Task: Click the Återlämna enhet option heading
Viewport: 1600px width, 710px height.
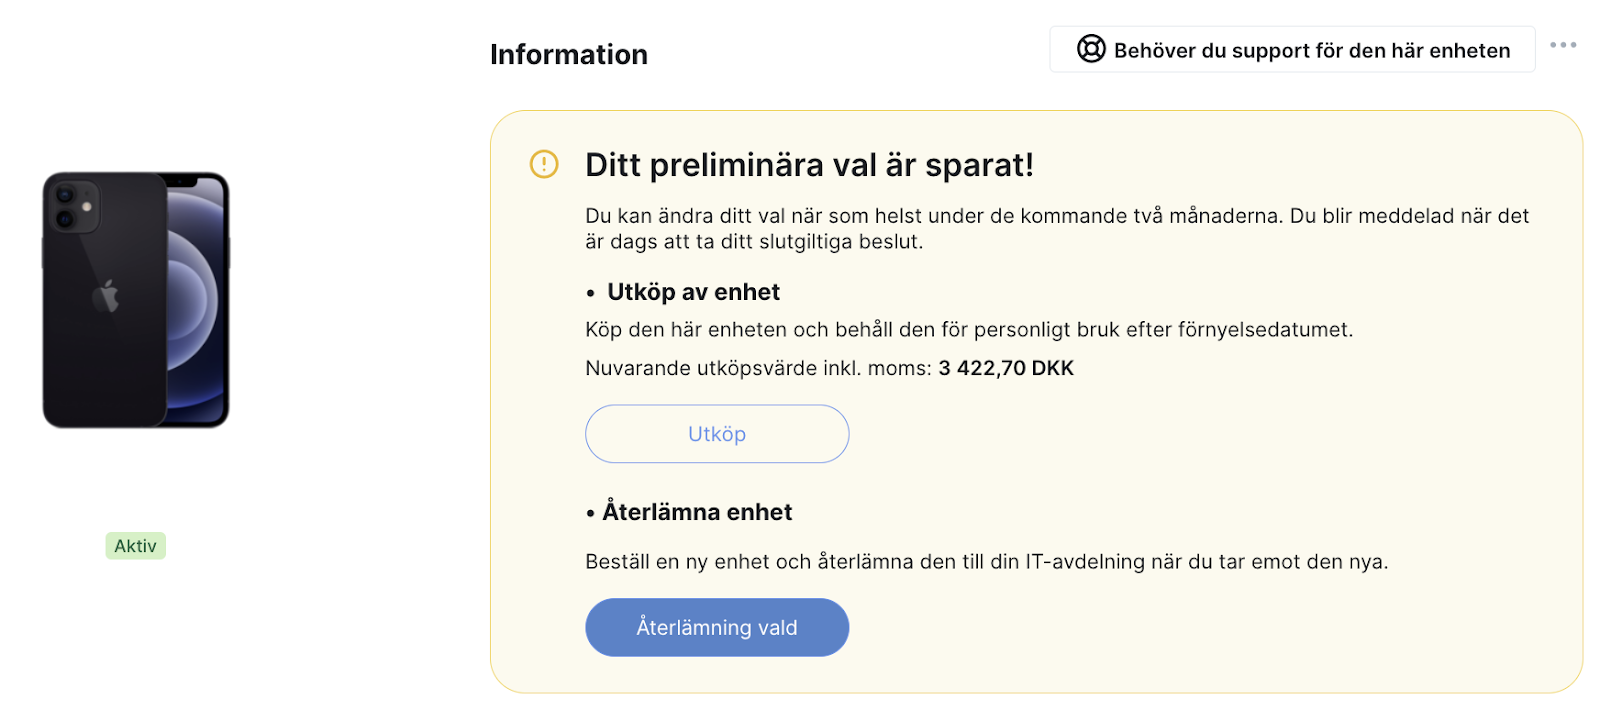Action: click(697, 512)
